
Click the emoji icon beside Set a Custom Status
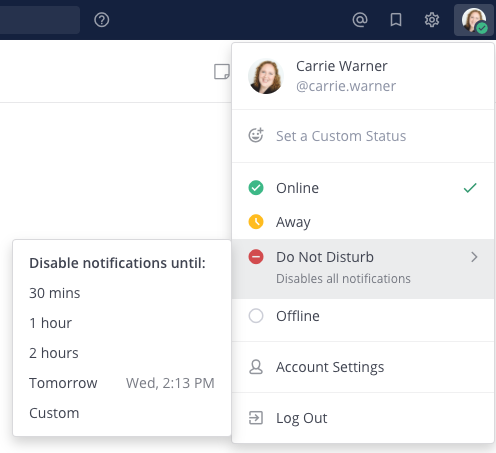click(256, 135)
